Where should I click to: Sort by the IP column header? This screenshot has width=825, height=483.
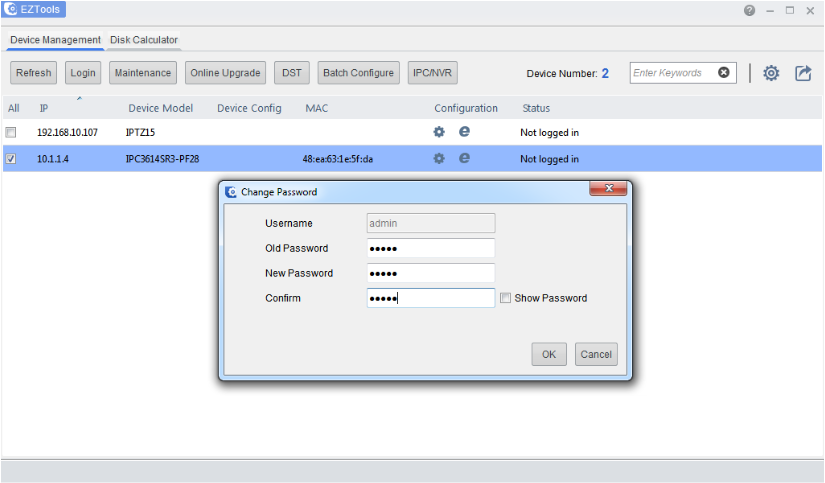pyautogui.click(x=44, y=108)
